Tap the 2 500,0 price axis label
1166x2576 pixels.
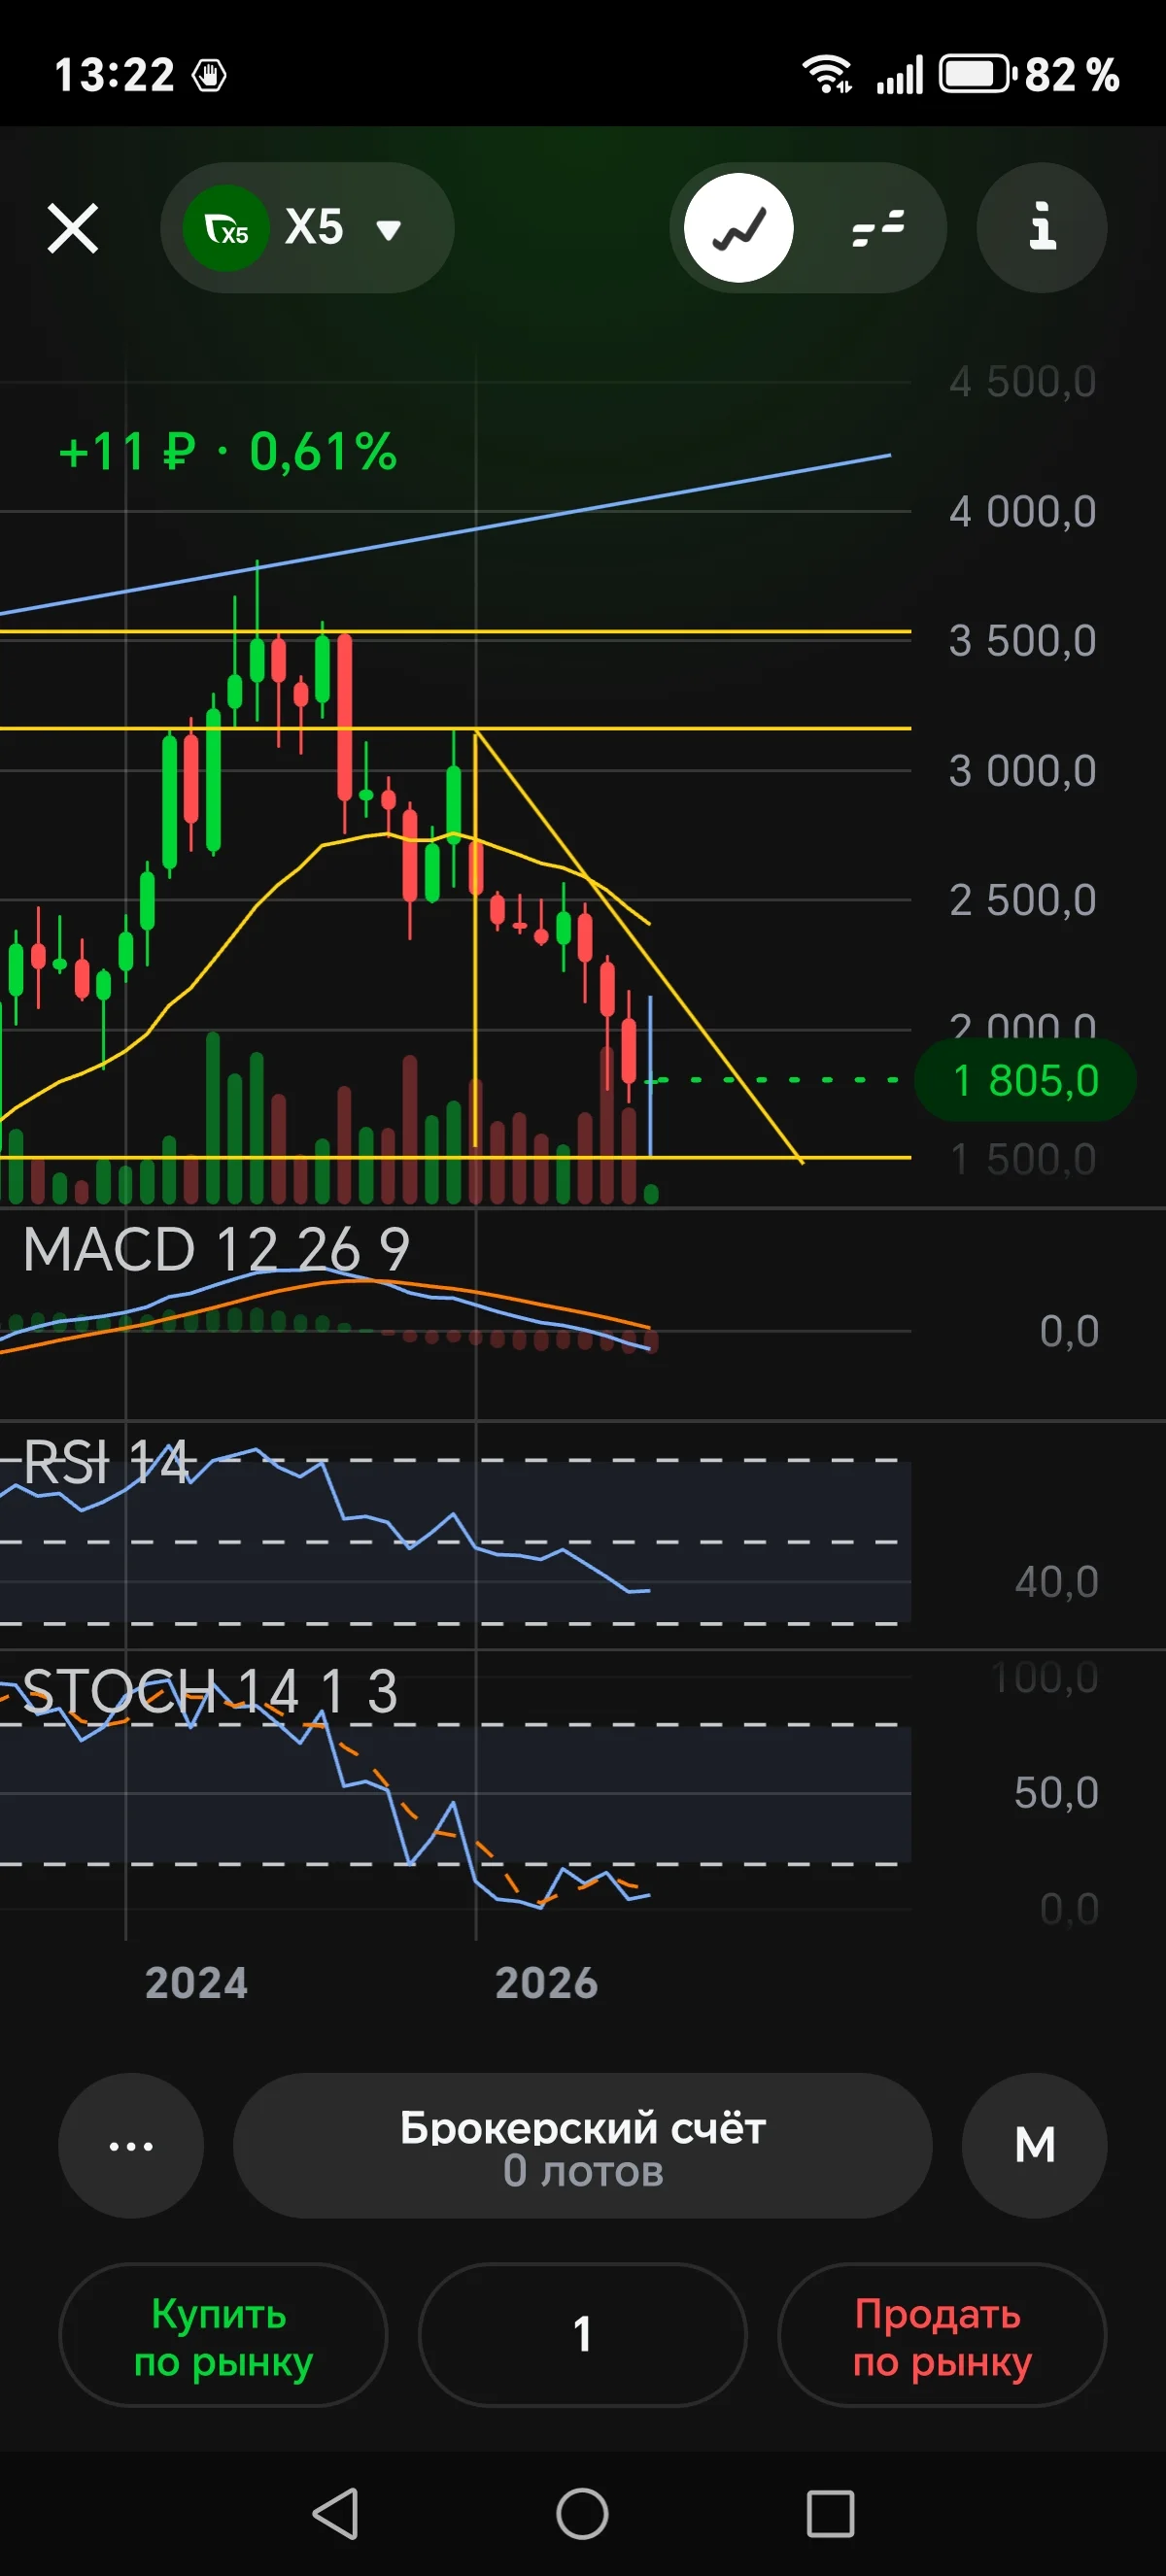coord(1023,900)
